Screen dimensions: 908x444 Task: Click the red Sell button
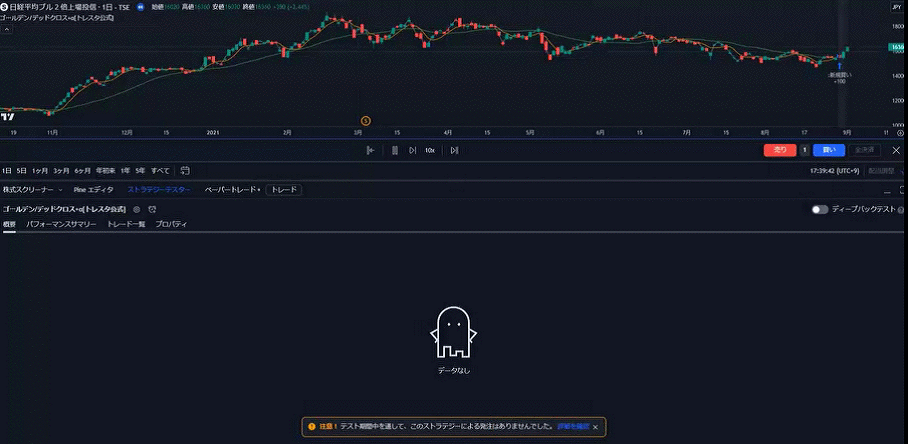(x=779, y=150)
